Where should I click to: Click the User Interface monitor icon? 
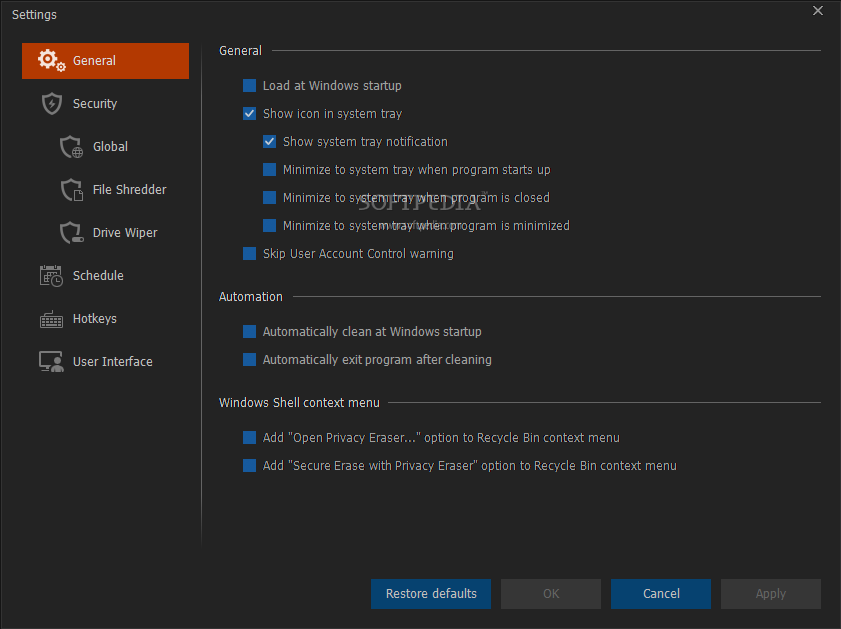pyautogui.click(x=51, y=361)
